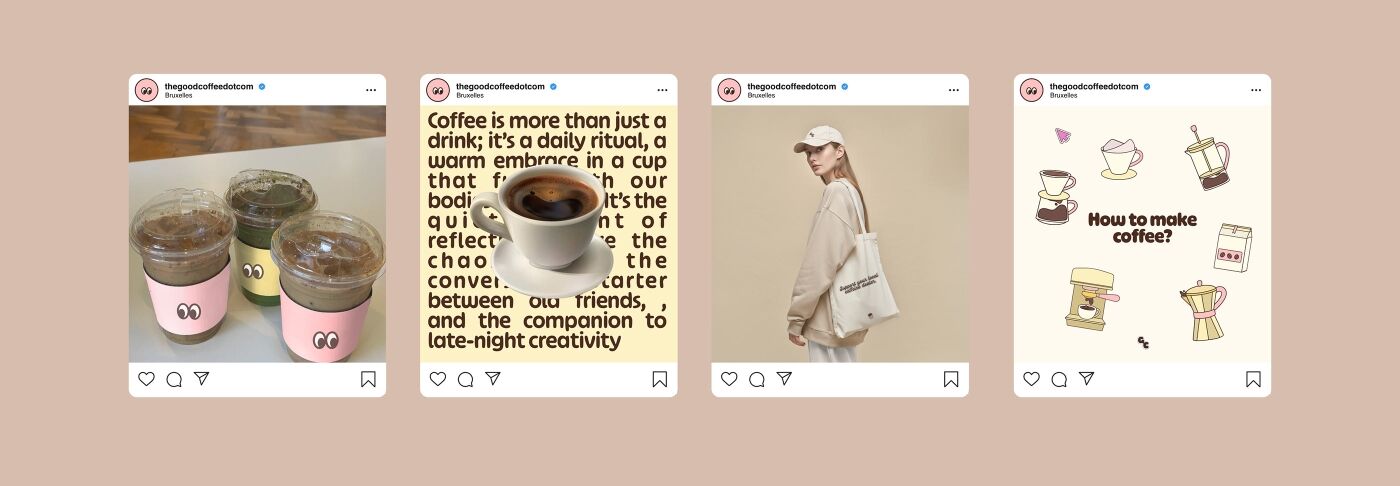The width and height of the screenshot is (1400, 486).
Task: Open three-dot menu on tote bag post
Action: (x=954, y=90)
